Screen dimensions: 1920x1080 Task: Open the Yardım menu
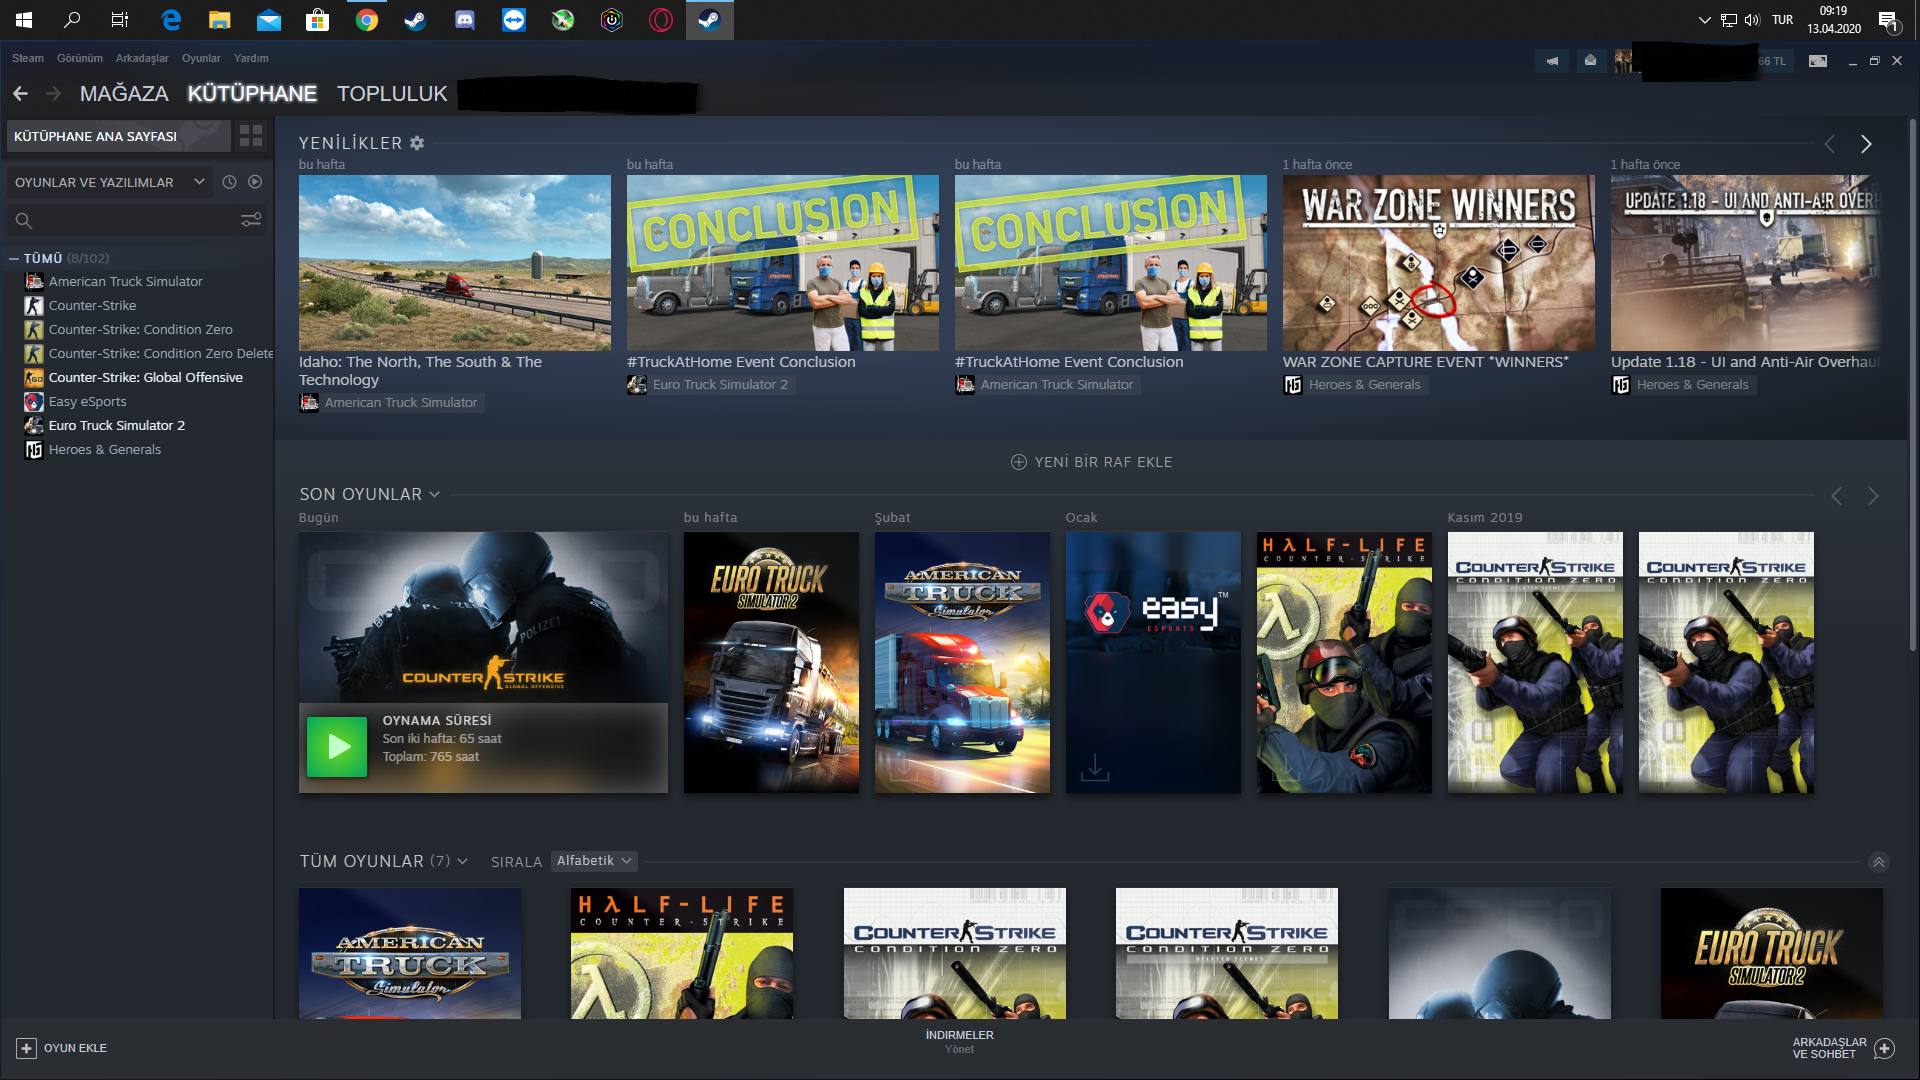pos(251,58)
